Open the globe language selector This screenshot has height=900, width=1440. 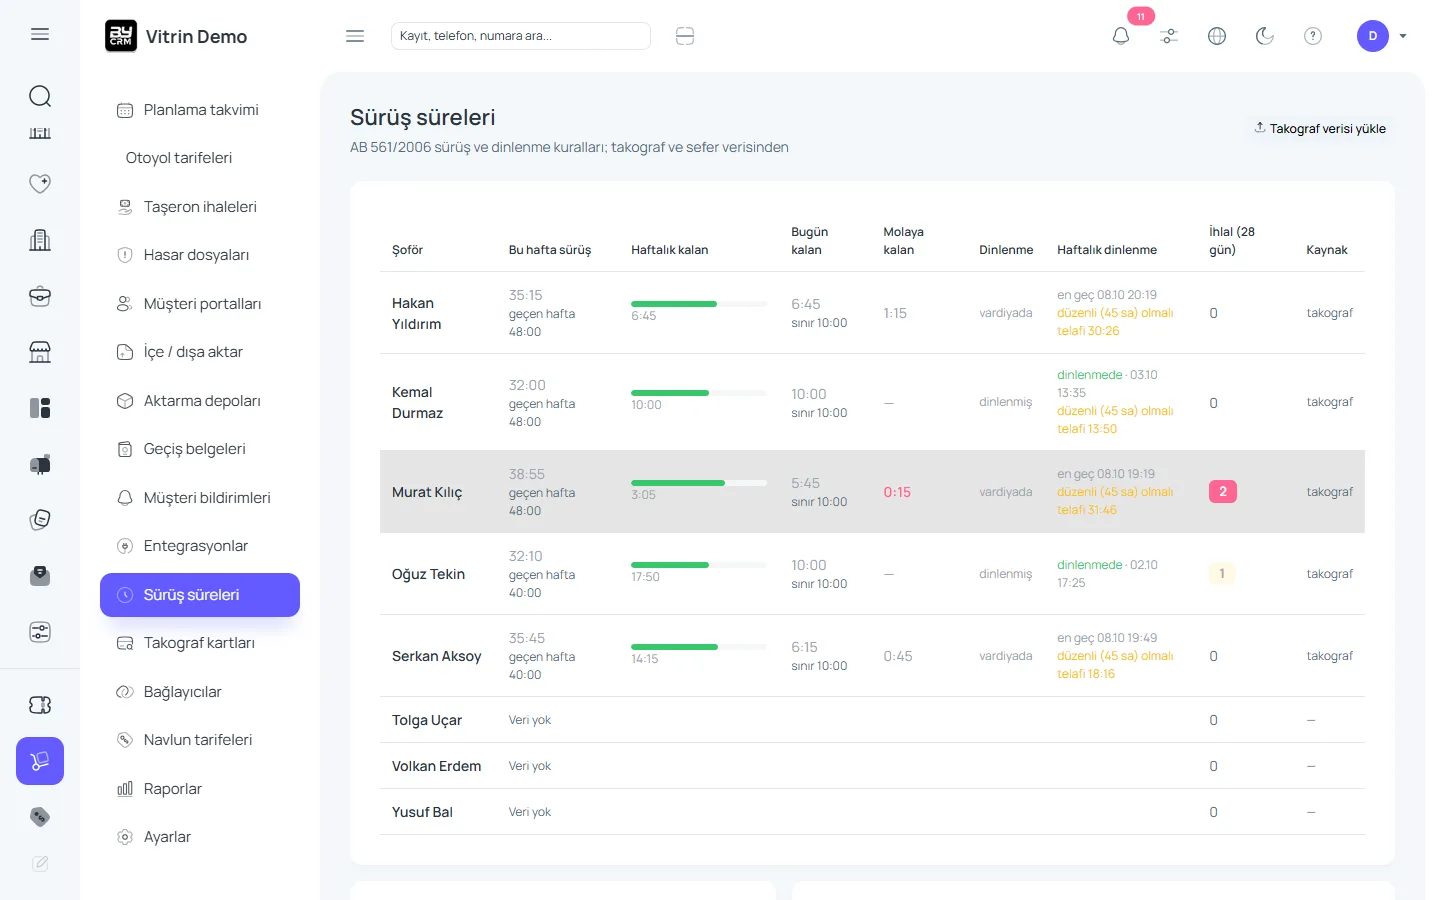coord(1217,36)
